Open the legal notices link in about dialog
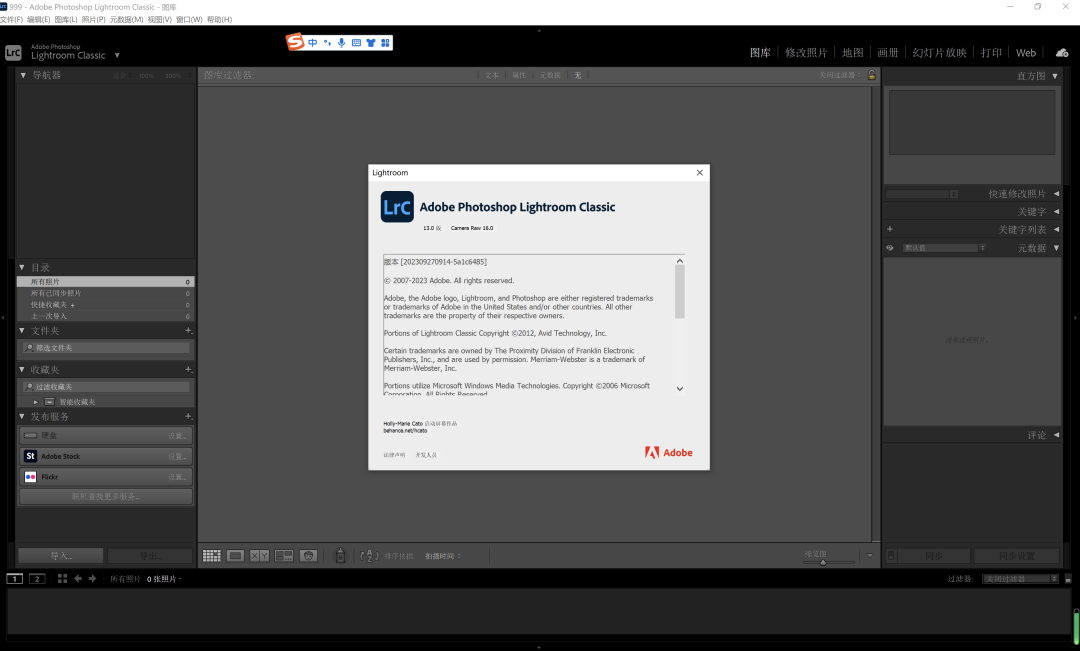 click(394, 455)
